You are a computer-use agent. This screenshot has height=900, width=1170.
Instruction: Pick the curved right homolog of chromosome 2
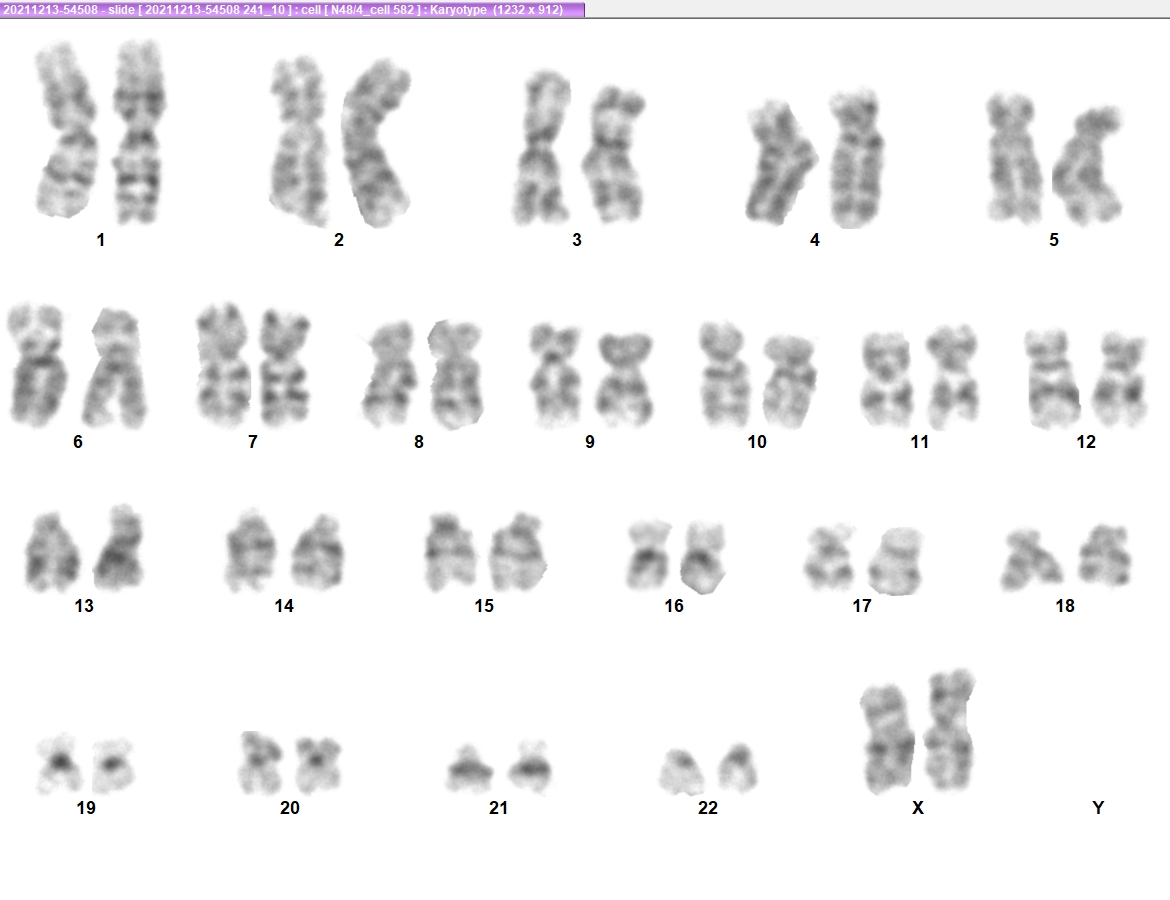[x=377, y=143]
